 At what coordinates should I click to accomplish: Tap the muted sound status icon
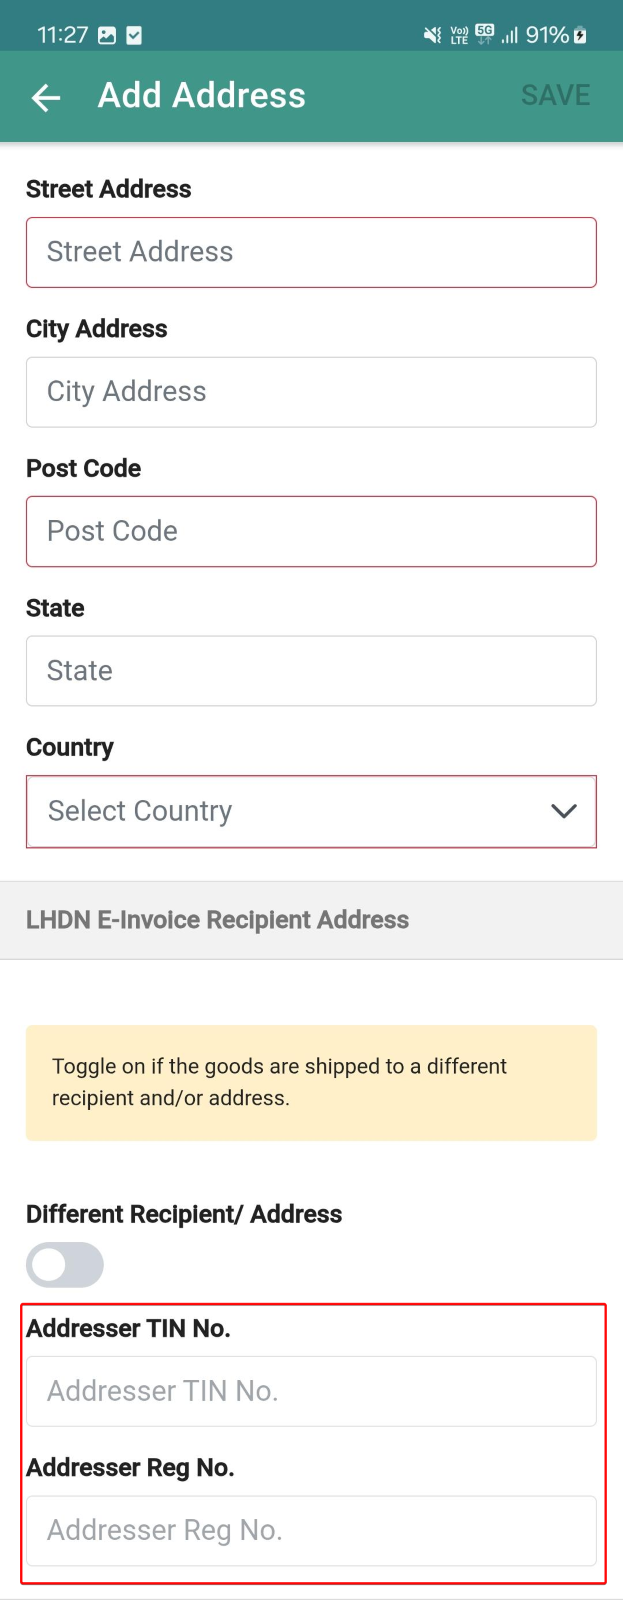click(433, 36)
